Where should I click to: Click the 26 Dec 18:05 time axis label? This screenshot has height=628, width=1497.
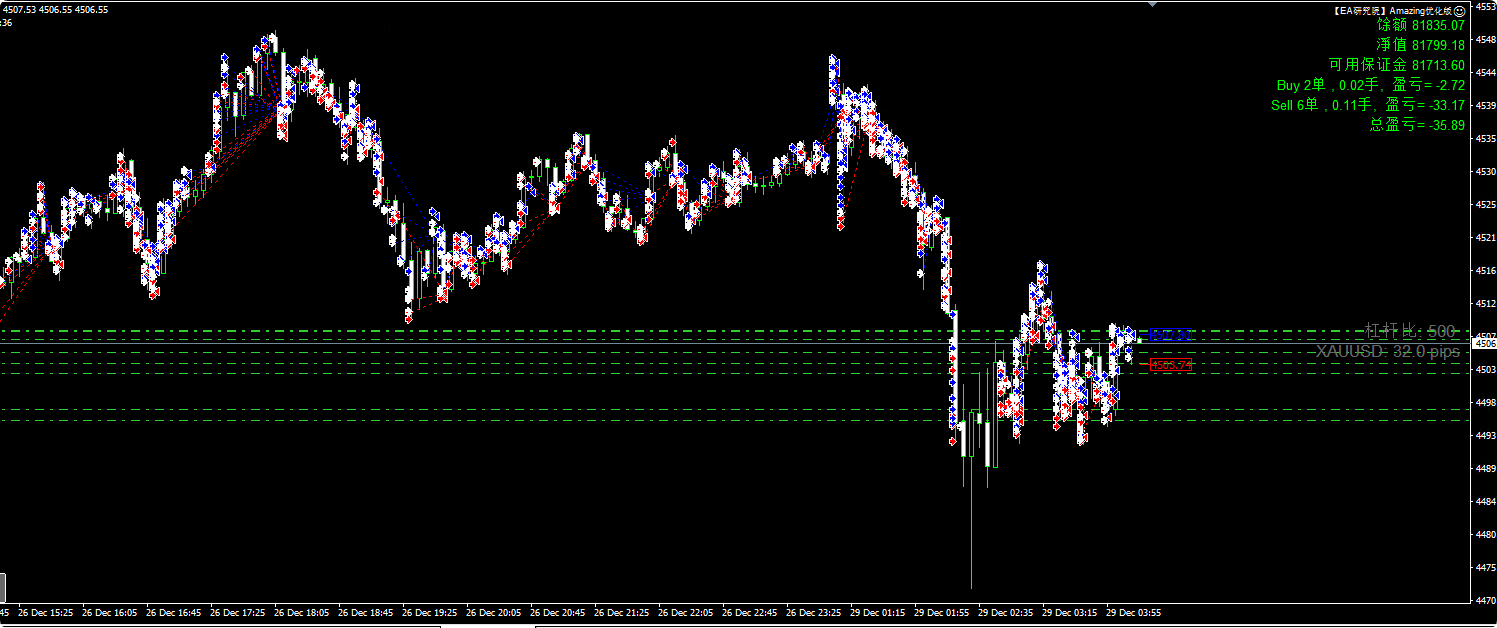point(302,612)
